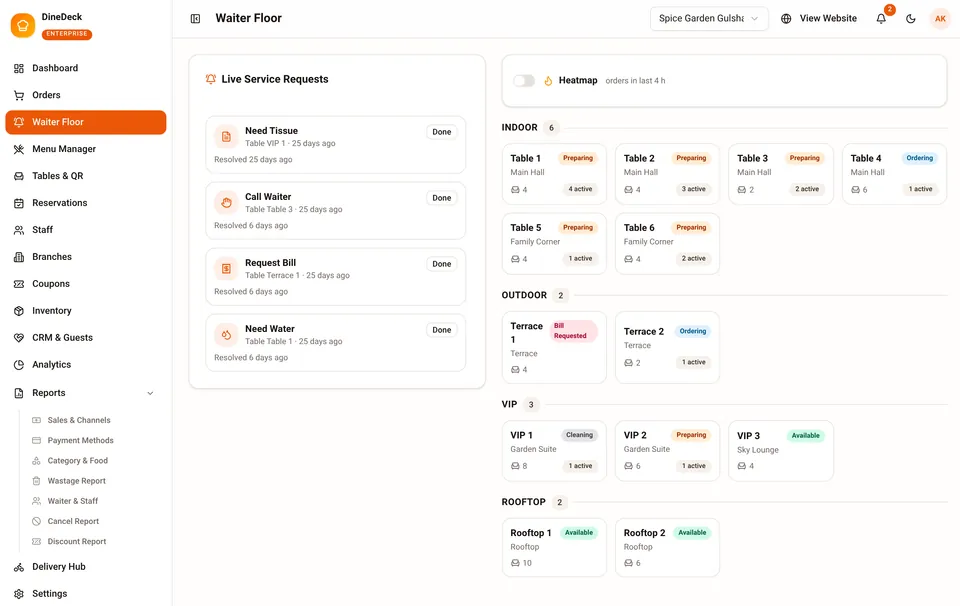Switch to dark mode via moon icon
Screen dimensions: 960x606
coord(910,18)
